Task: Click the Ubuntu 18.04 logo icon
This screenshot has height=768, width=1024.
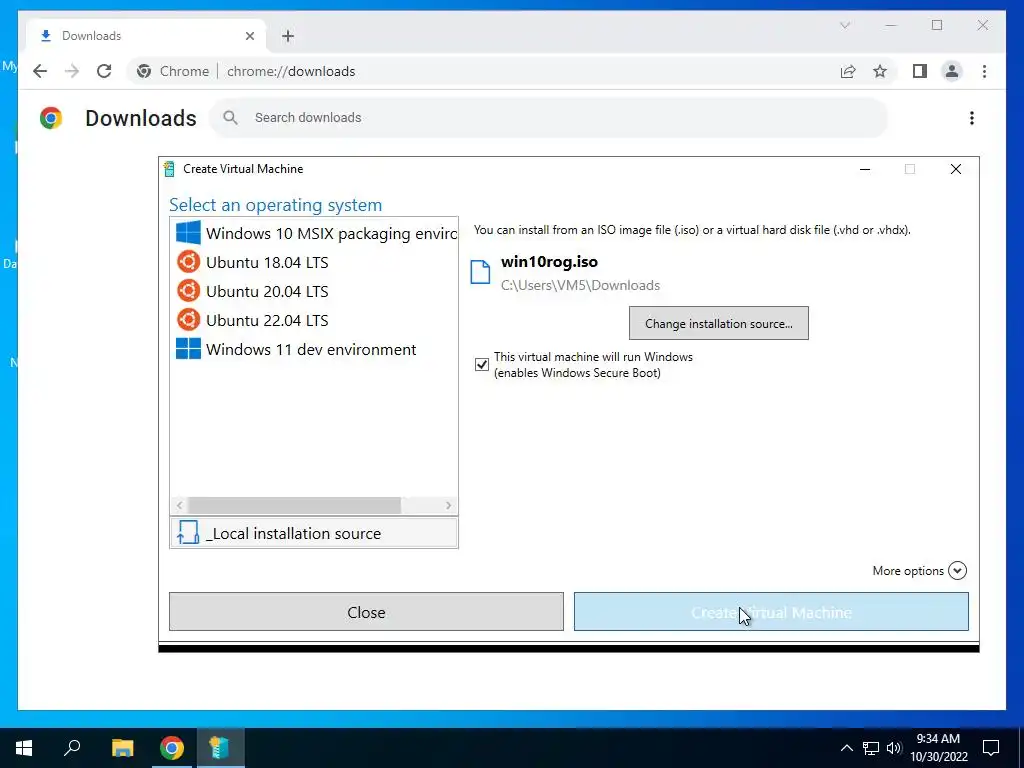Action: click(188, 262)
